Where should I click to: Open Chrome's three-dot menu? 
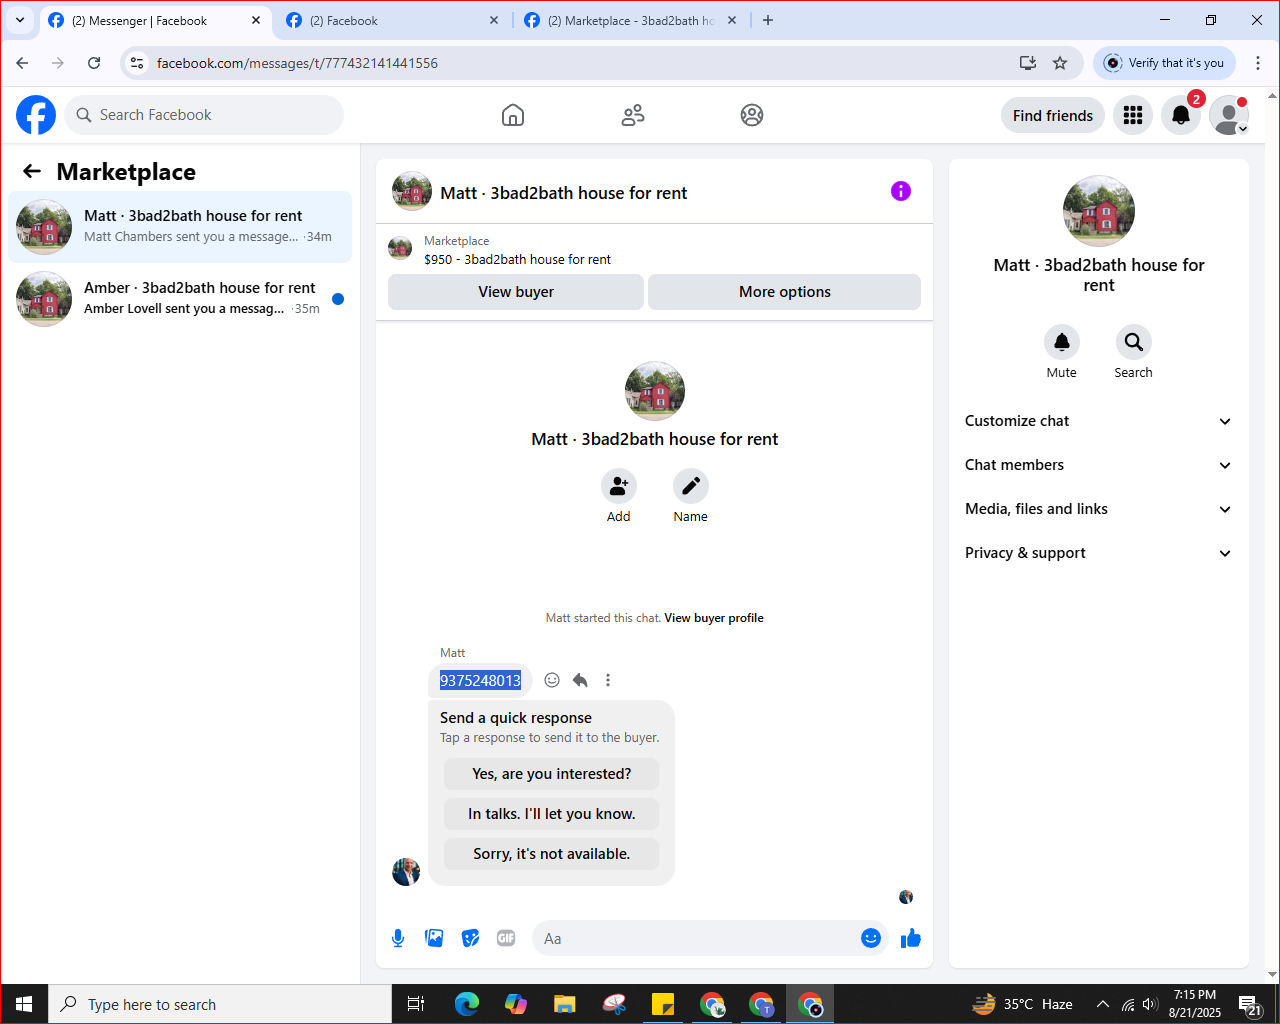1258,63
